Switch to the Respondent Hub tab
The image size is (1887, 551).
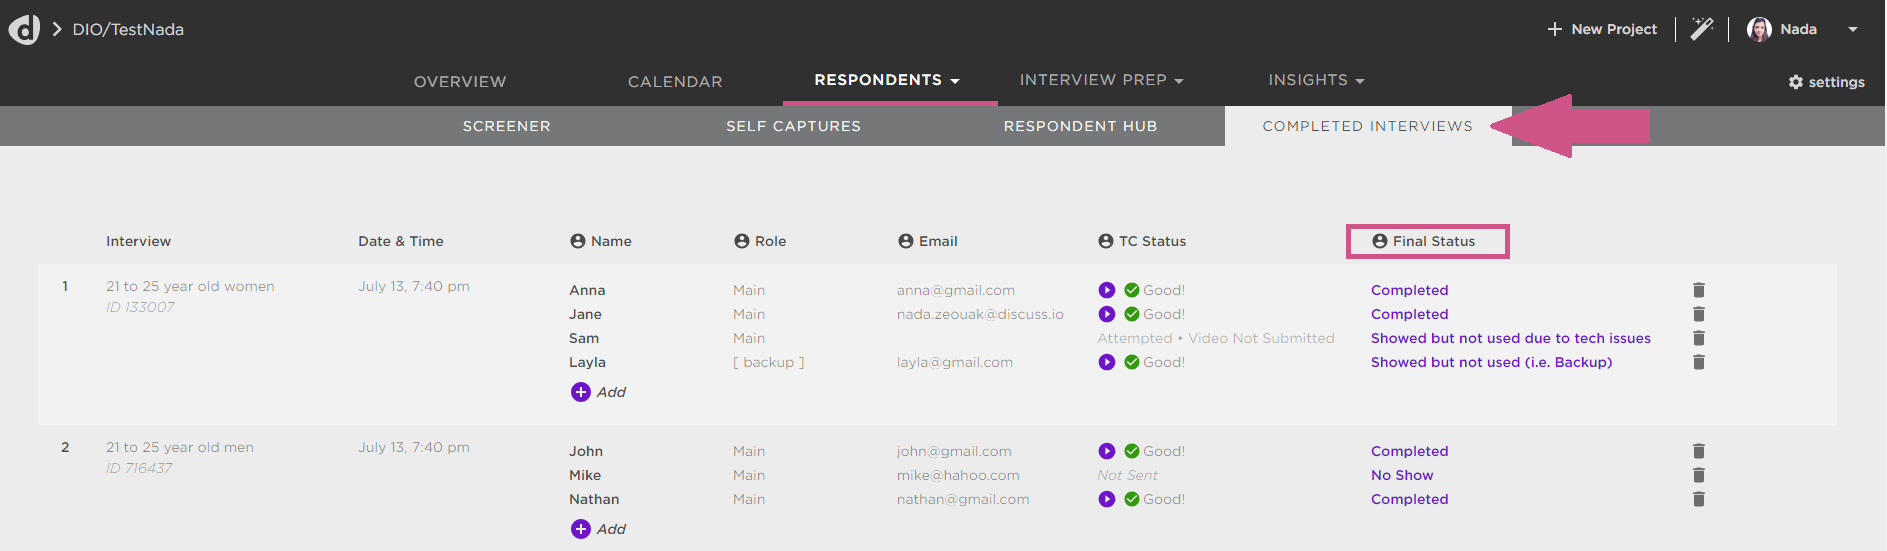1080,126
